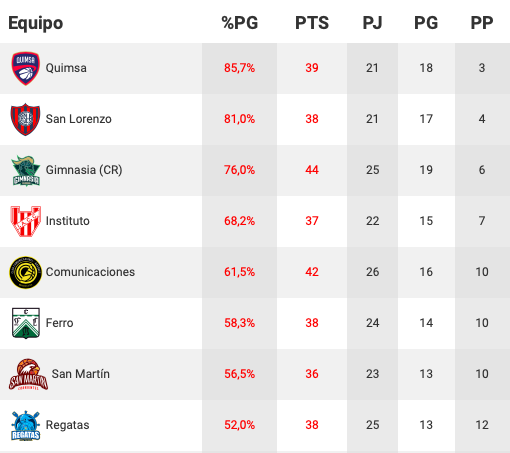Click the San Lorenzo team crest
This screenshot has width=510, height=453.
coord(26,119)
